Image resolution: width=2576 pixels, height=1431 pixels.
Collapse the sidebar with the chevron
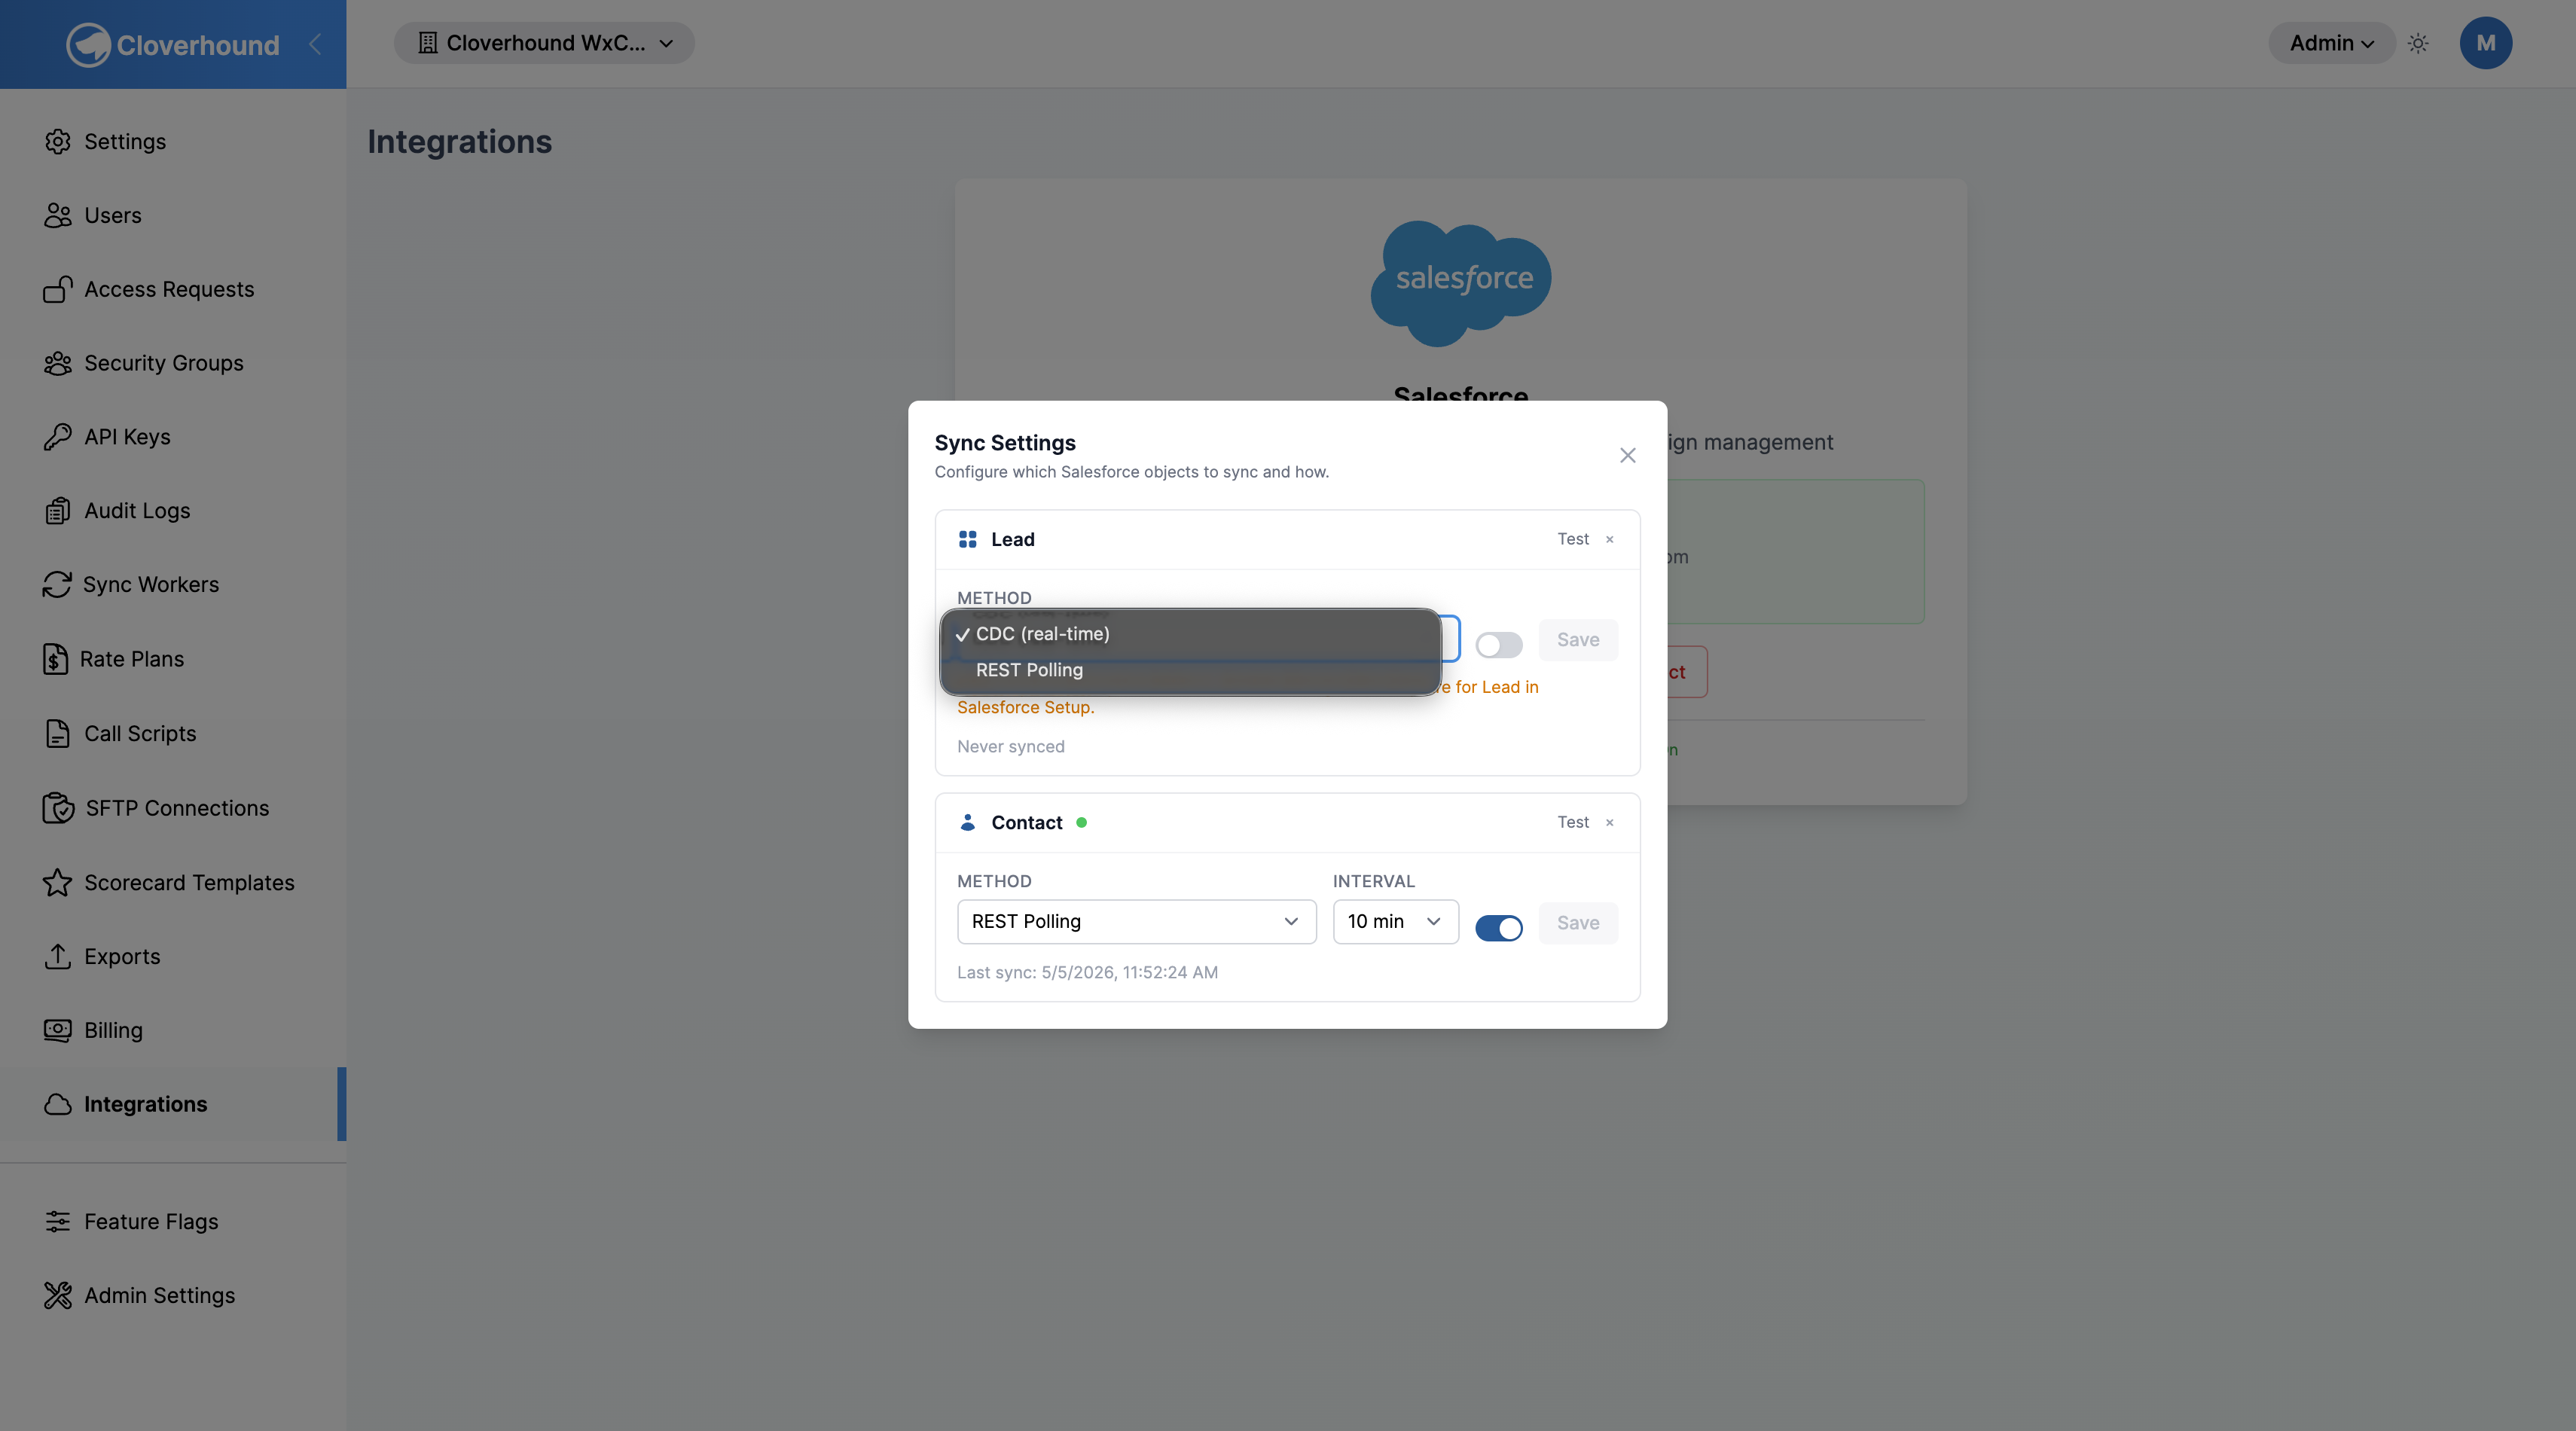click(315, 44)
